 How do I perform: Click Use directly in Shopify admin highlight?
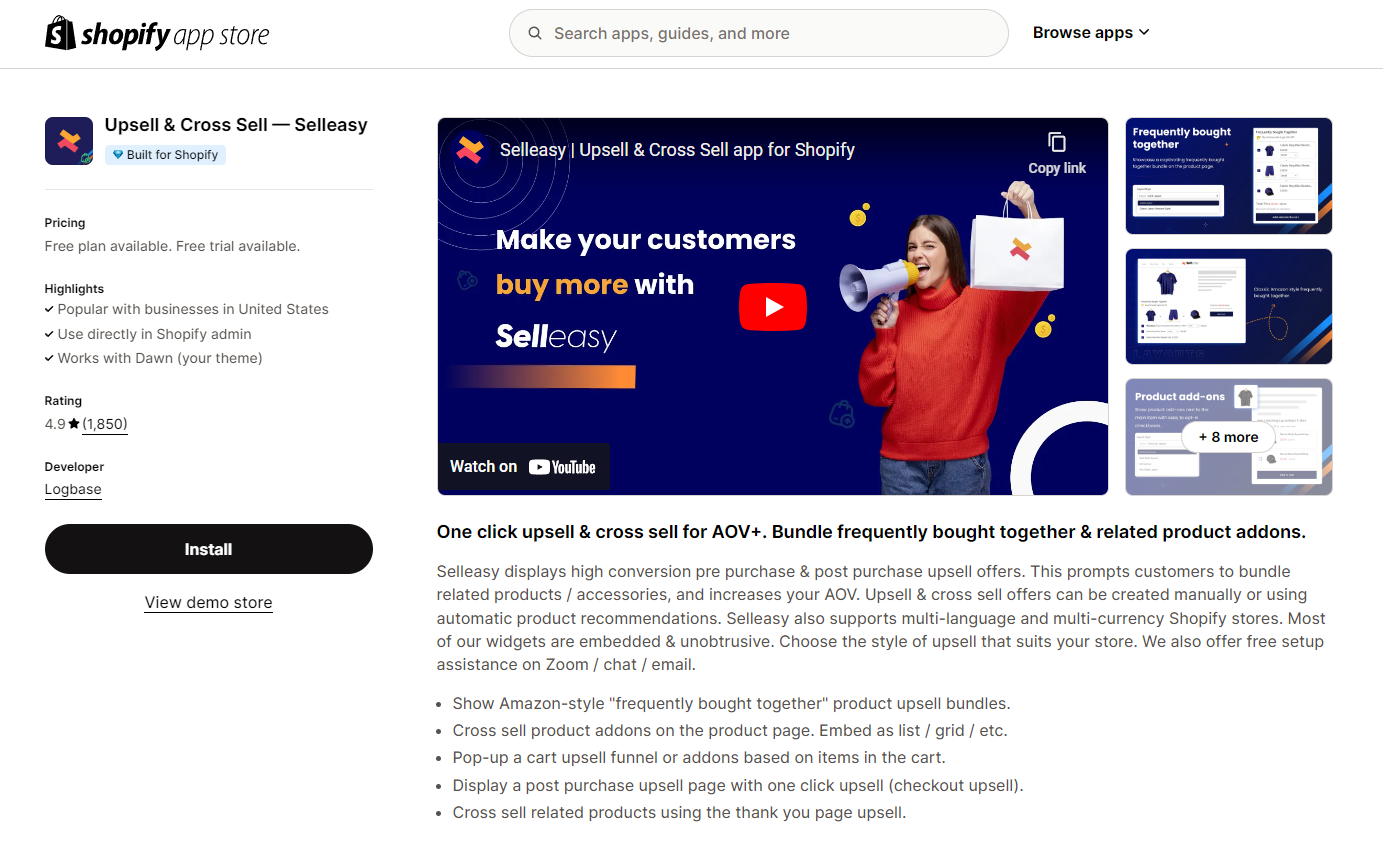point(155,334)
